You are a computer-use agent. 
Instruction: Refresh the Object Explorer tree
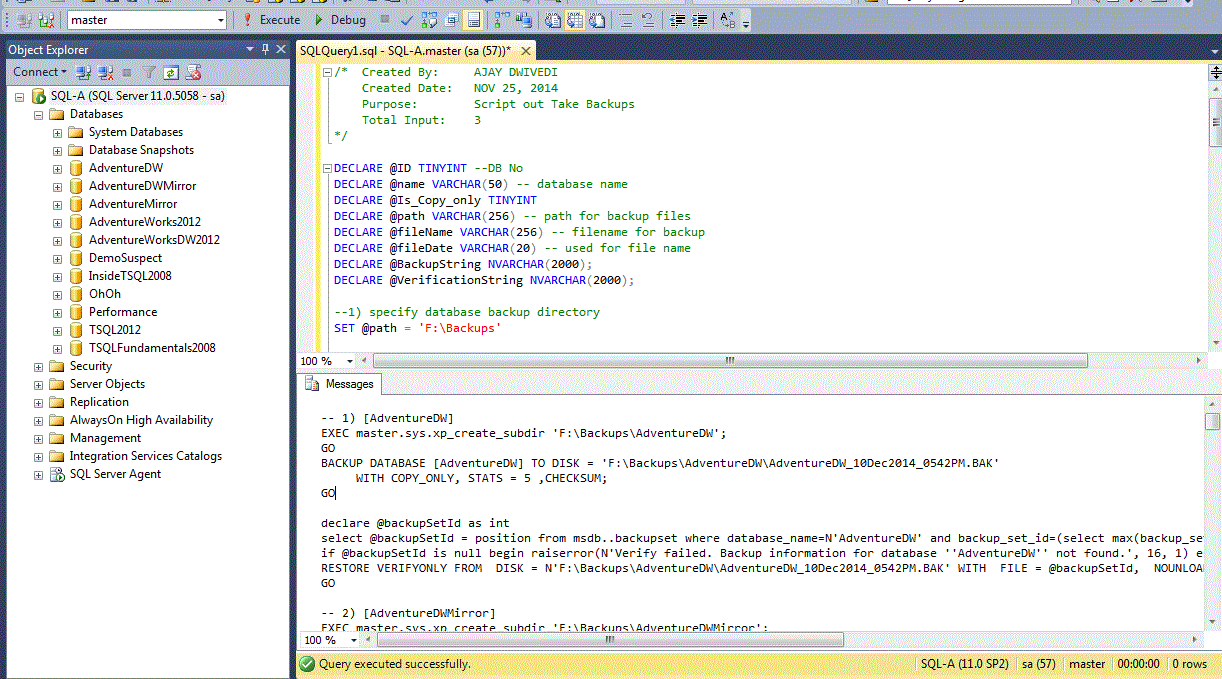point(171,72)
